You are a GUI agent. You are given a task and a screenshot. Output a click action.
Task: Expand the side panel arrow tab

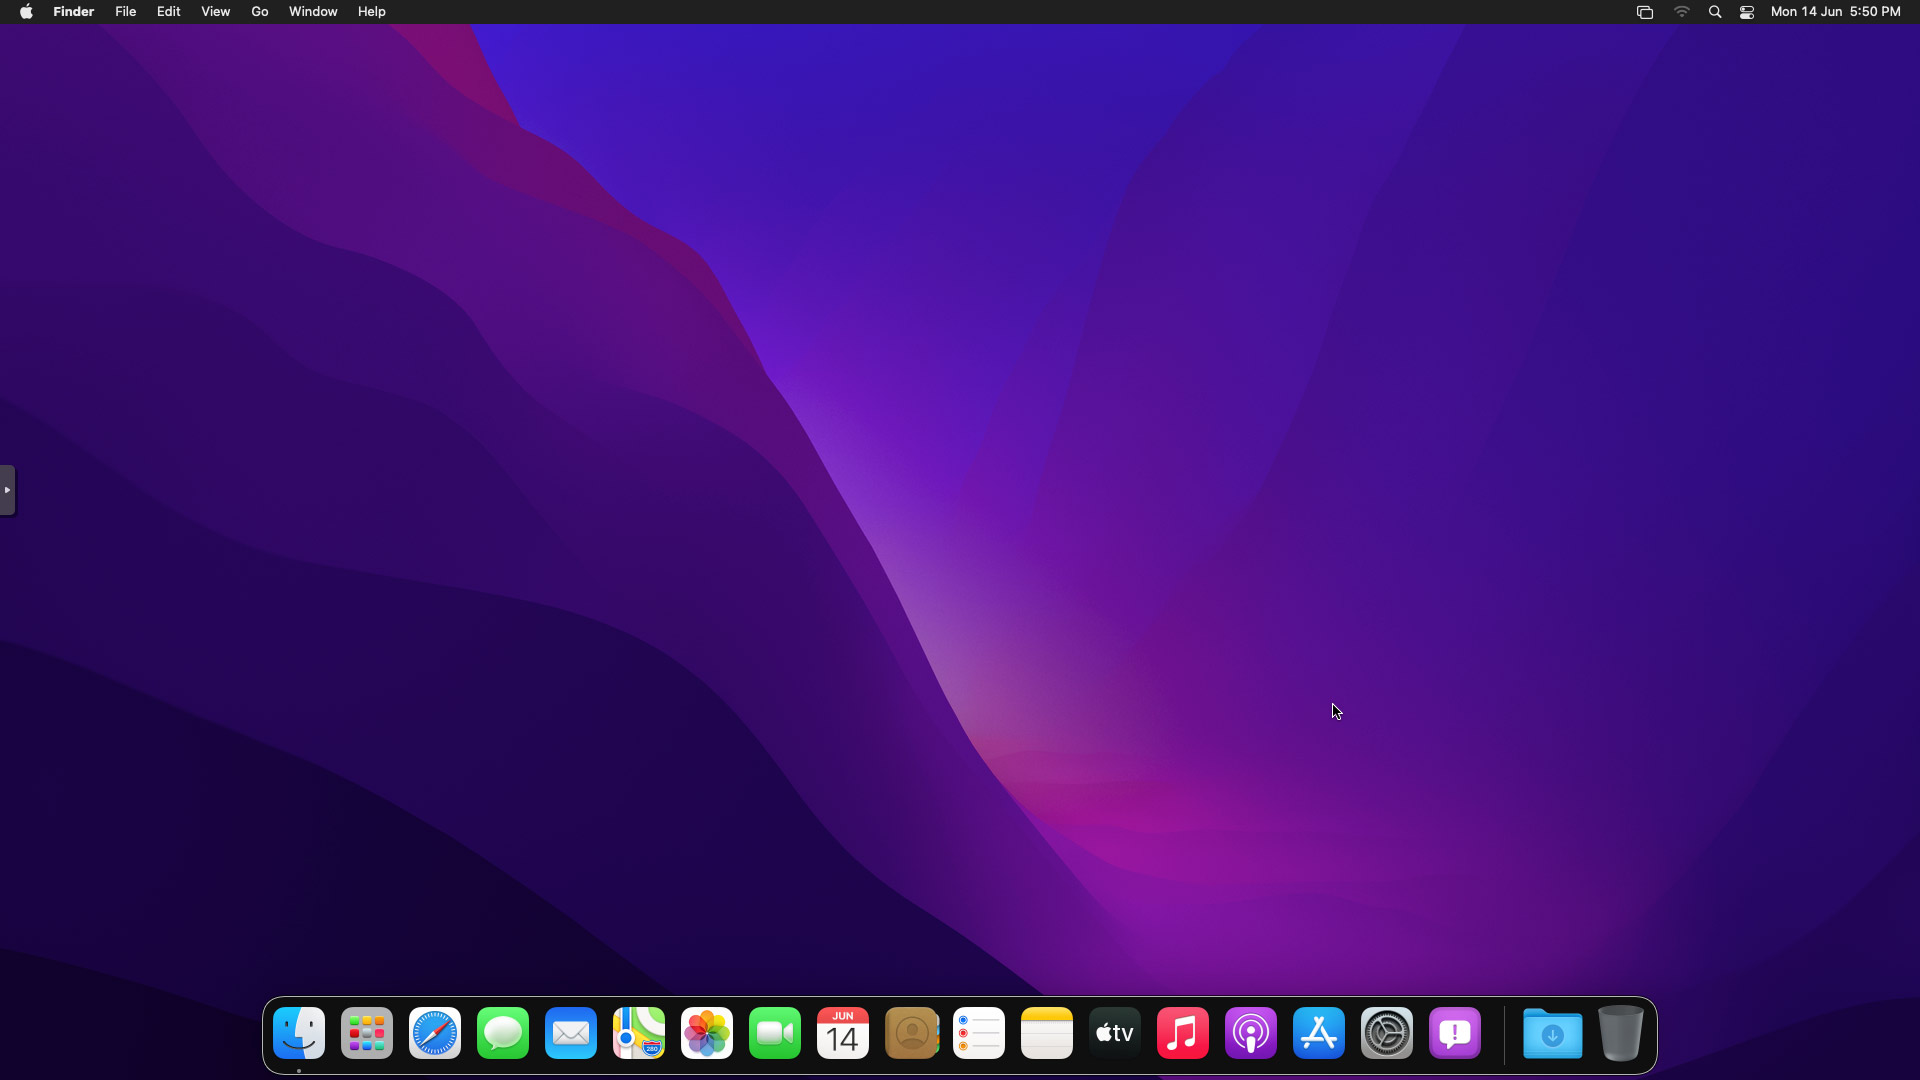(x=7, y=490)
